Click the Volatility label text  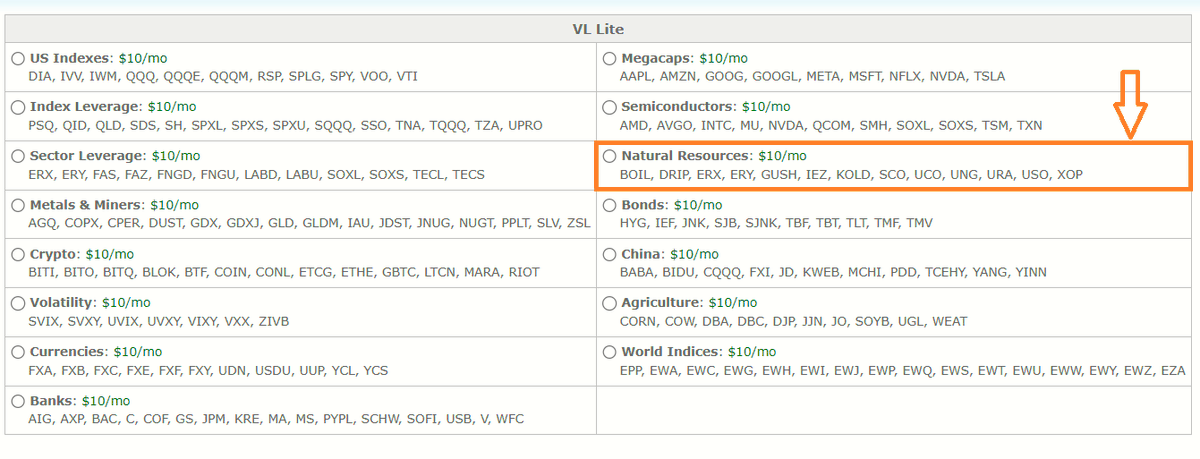64,302
